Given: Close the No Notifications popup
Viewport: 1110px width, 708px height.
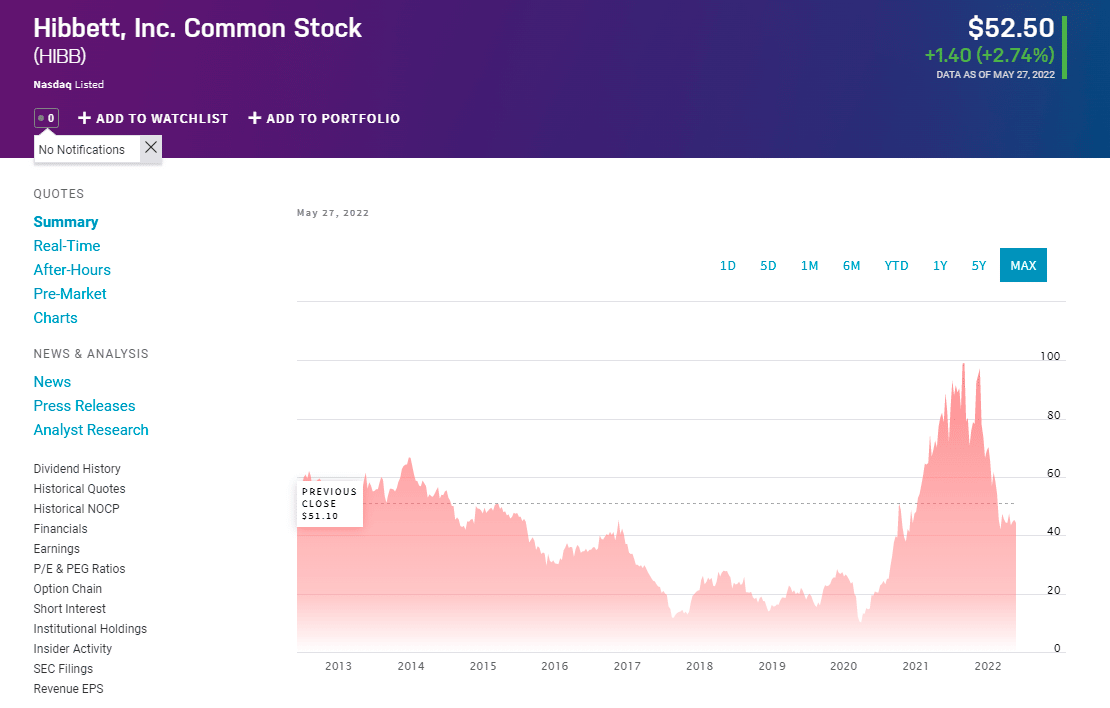Looking at the screenshot, I should click(151, 148).
